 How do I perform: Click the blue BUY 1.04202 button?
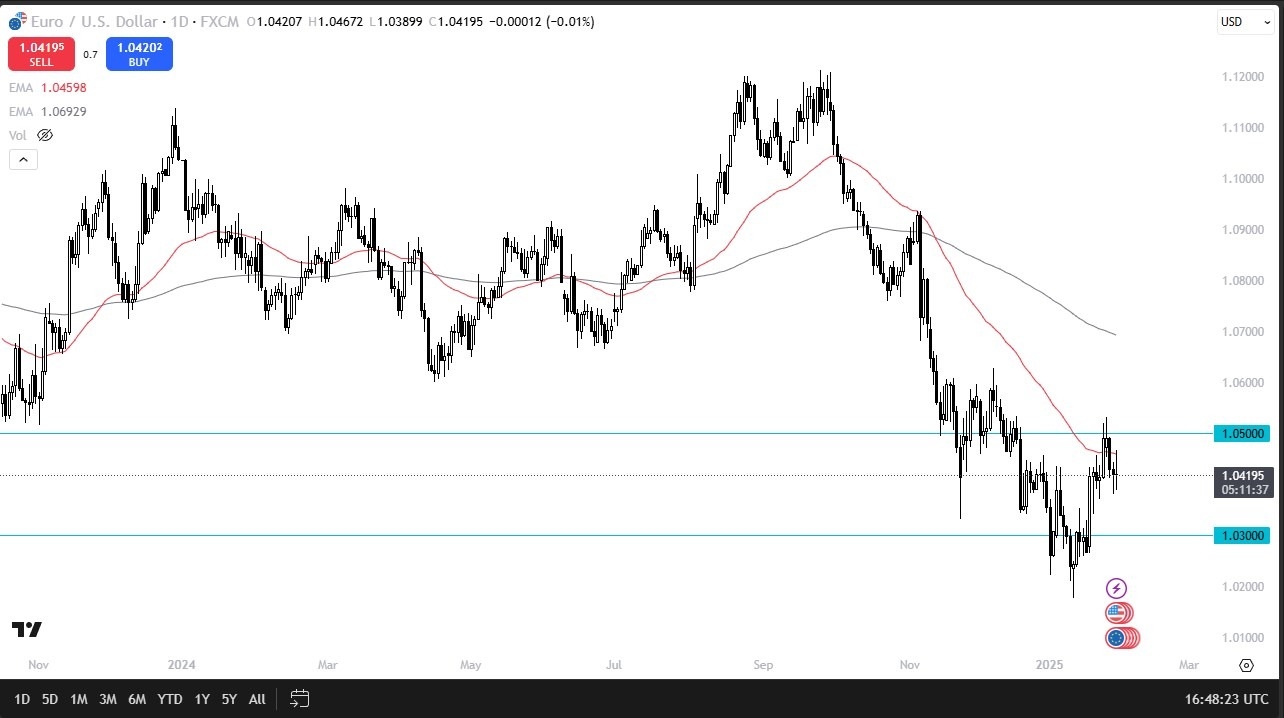(x=139, y=54)
